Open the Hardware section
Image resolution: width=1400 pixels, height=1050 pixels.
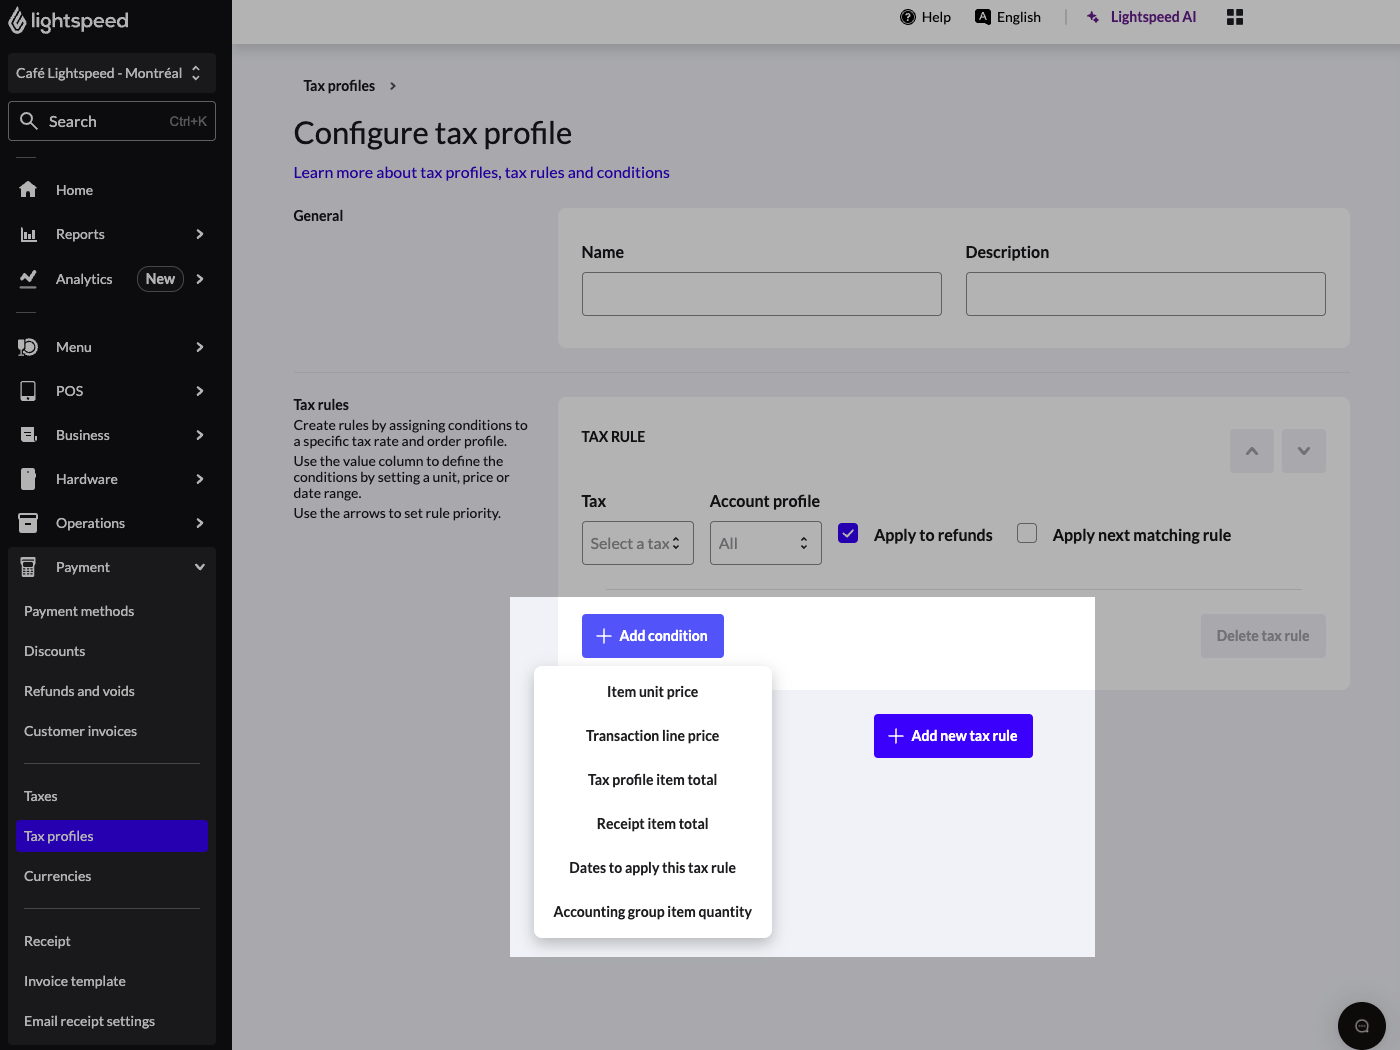click(87, 479)
